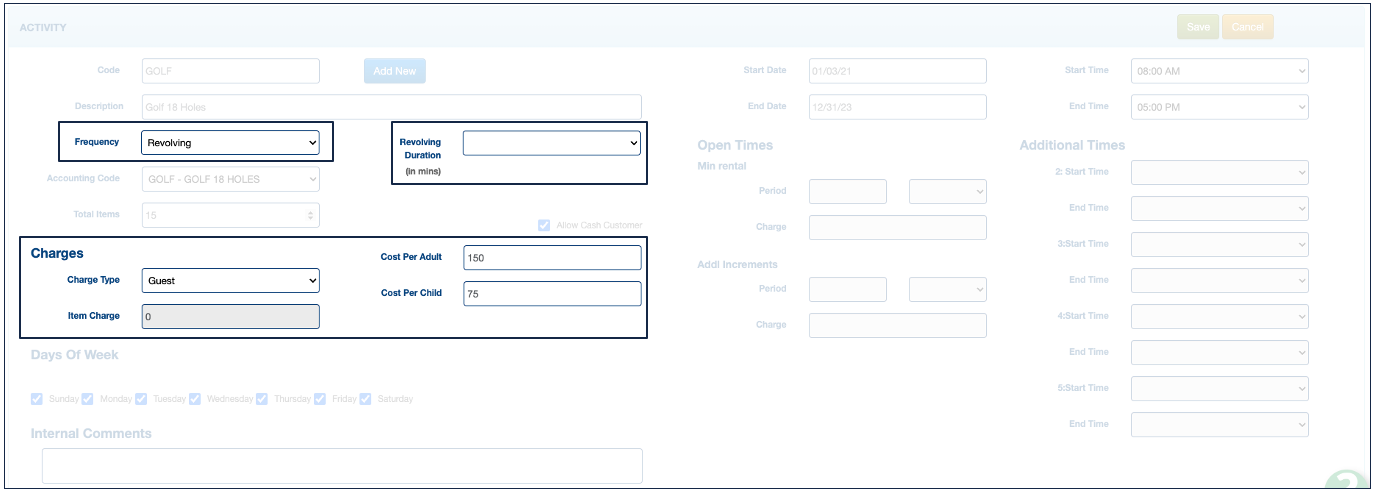This screenshot has height=492, width=1374.
Task: Click the Add New button
Action: point(394,71)
